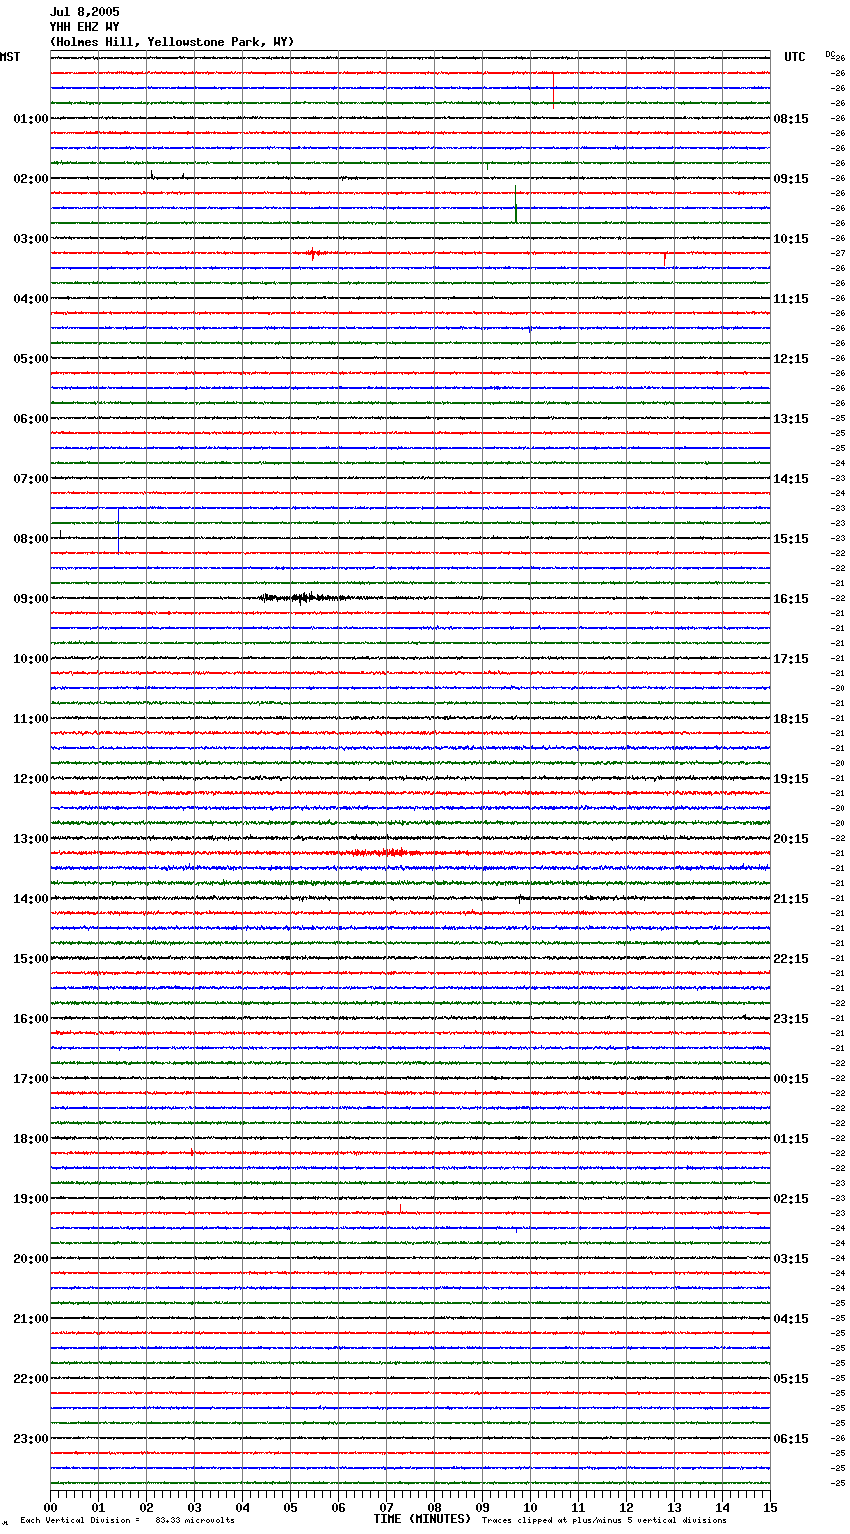Click minute tick '05' on the x-axis
The height and width of the screenshot is (1534, 850).
coord(290,1507)
